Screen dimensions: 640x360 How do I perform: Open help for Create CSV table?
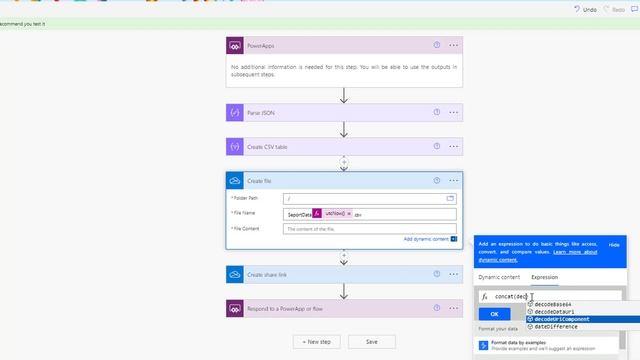[x=437, y=146]
